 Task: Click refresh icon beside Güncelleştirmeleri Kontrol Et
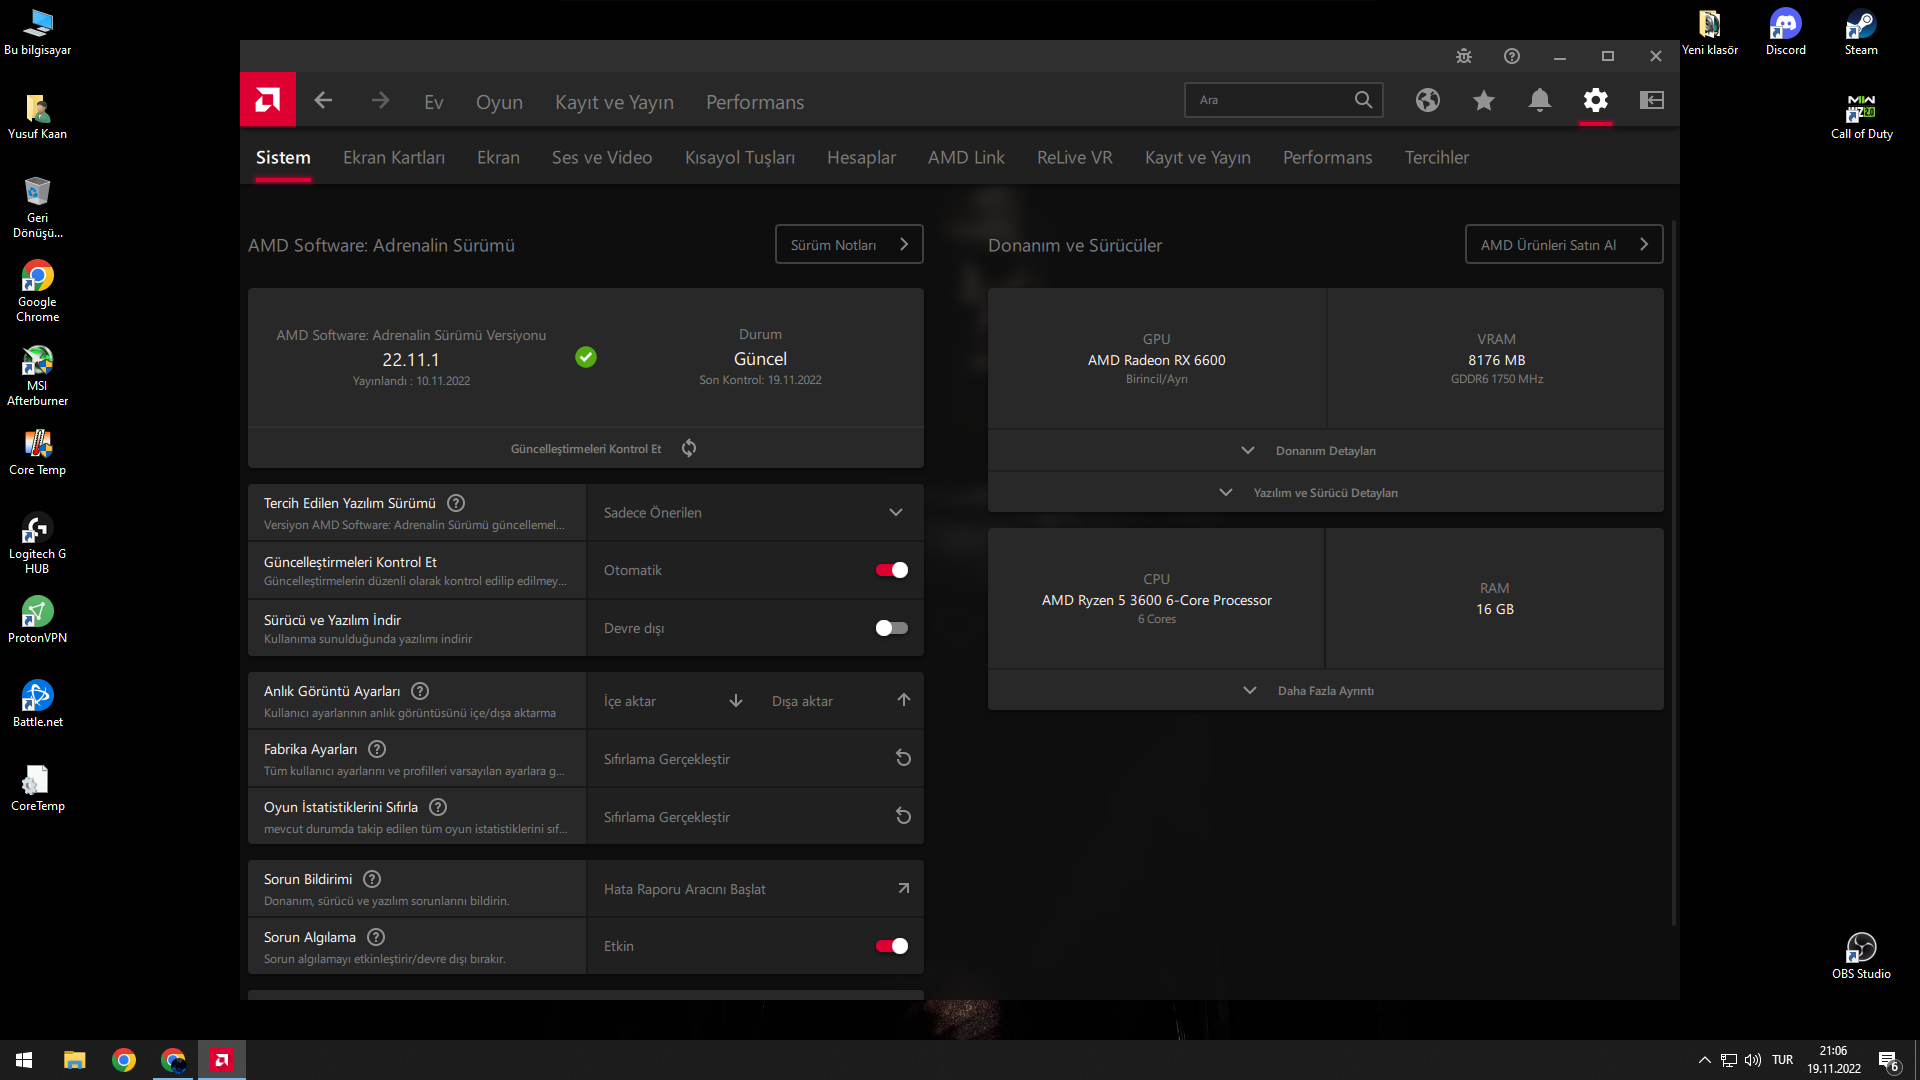[689, 448]
